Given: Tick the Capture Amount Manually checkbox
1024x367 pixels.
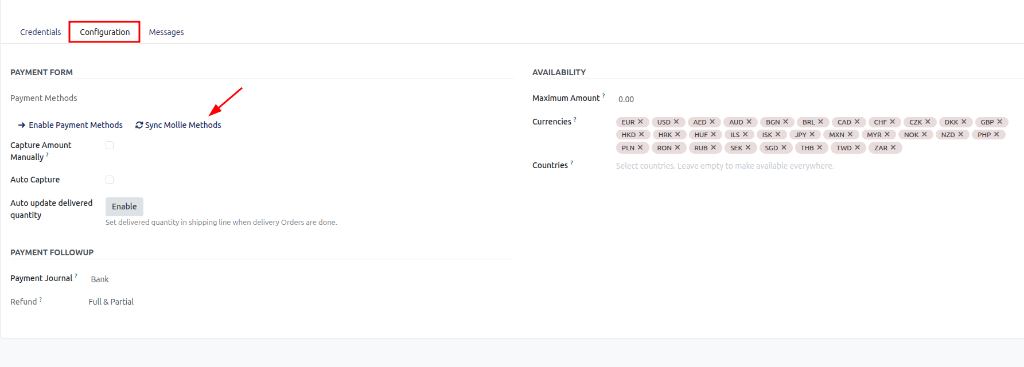Looking at the screenshot, I should point(110,145).
